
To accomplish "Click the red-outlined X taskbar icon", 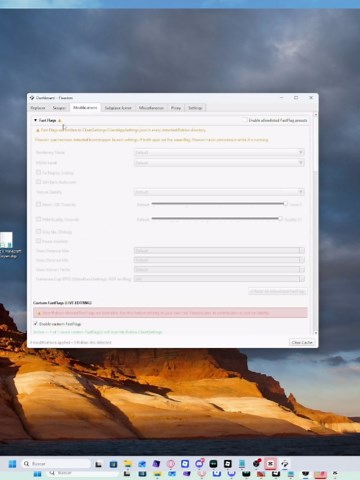I will coord(270,464).
